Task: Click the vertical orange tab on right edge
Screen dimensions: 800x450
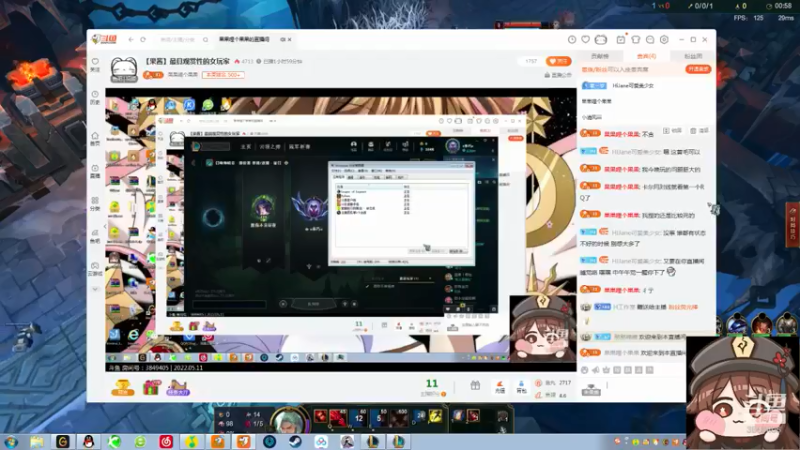Action: pos(793,225)
